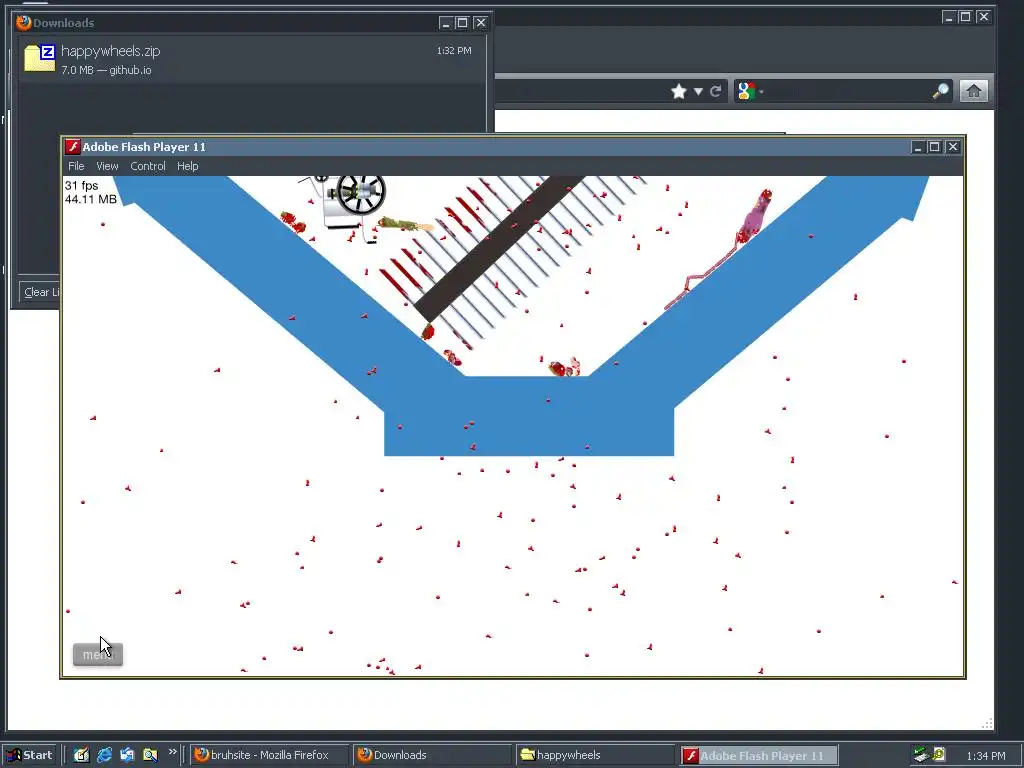
Task: Click the 44.11 MB memory readout
Action: (91, 199)
